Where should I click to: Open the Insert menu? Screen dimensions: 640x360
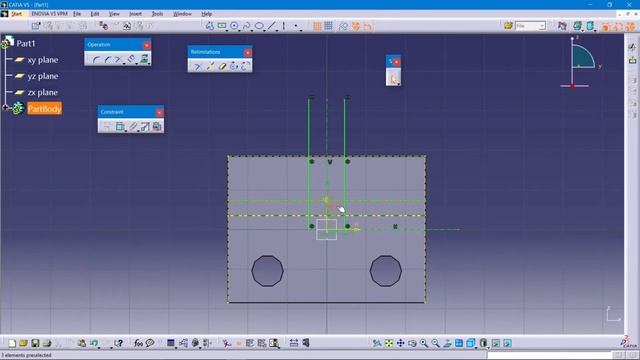(x=135, y=14)
